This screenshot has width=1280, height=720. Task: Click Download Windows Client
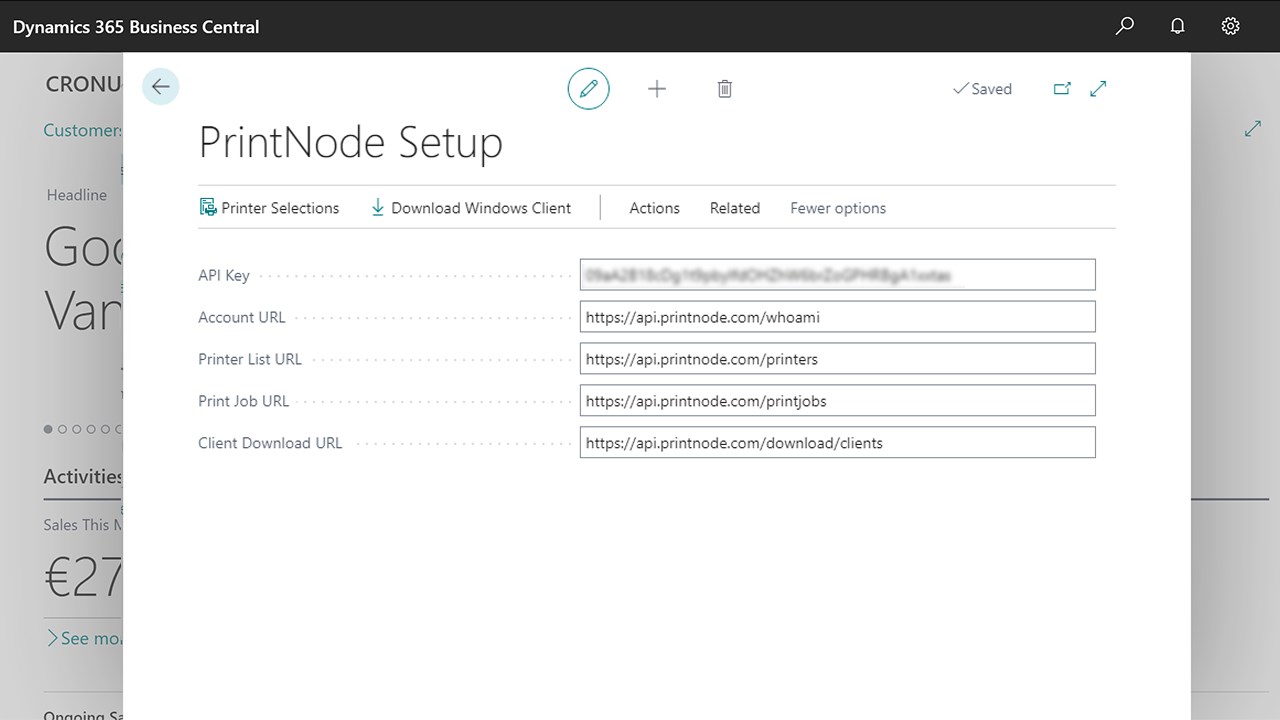[x=471, y=208]
